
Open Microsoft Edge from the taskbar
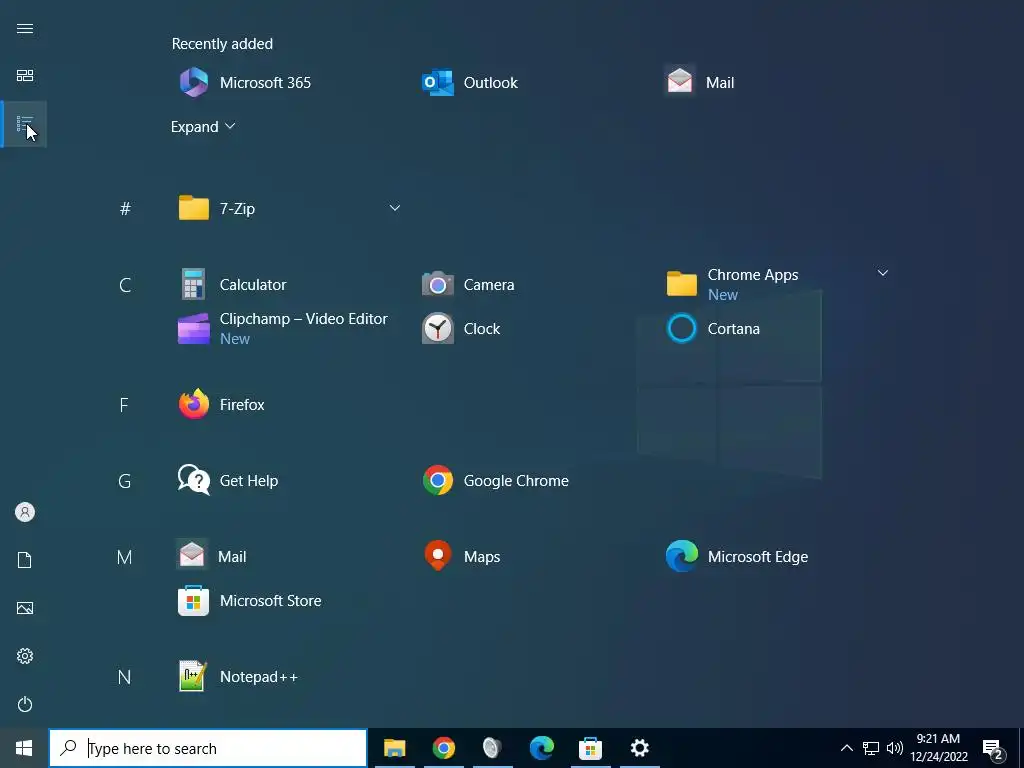tap(541, 748)
